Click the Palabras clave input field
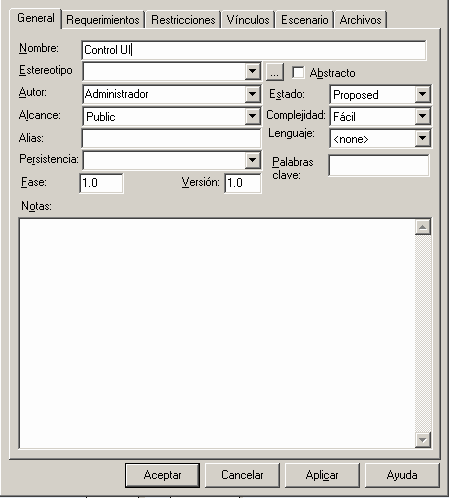 click(x=379, y=165)
